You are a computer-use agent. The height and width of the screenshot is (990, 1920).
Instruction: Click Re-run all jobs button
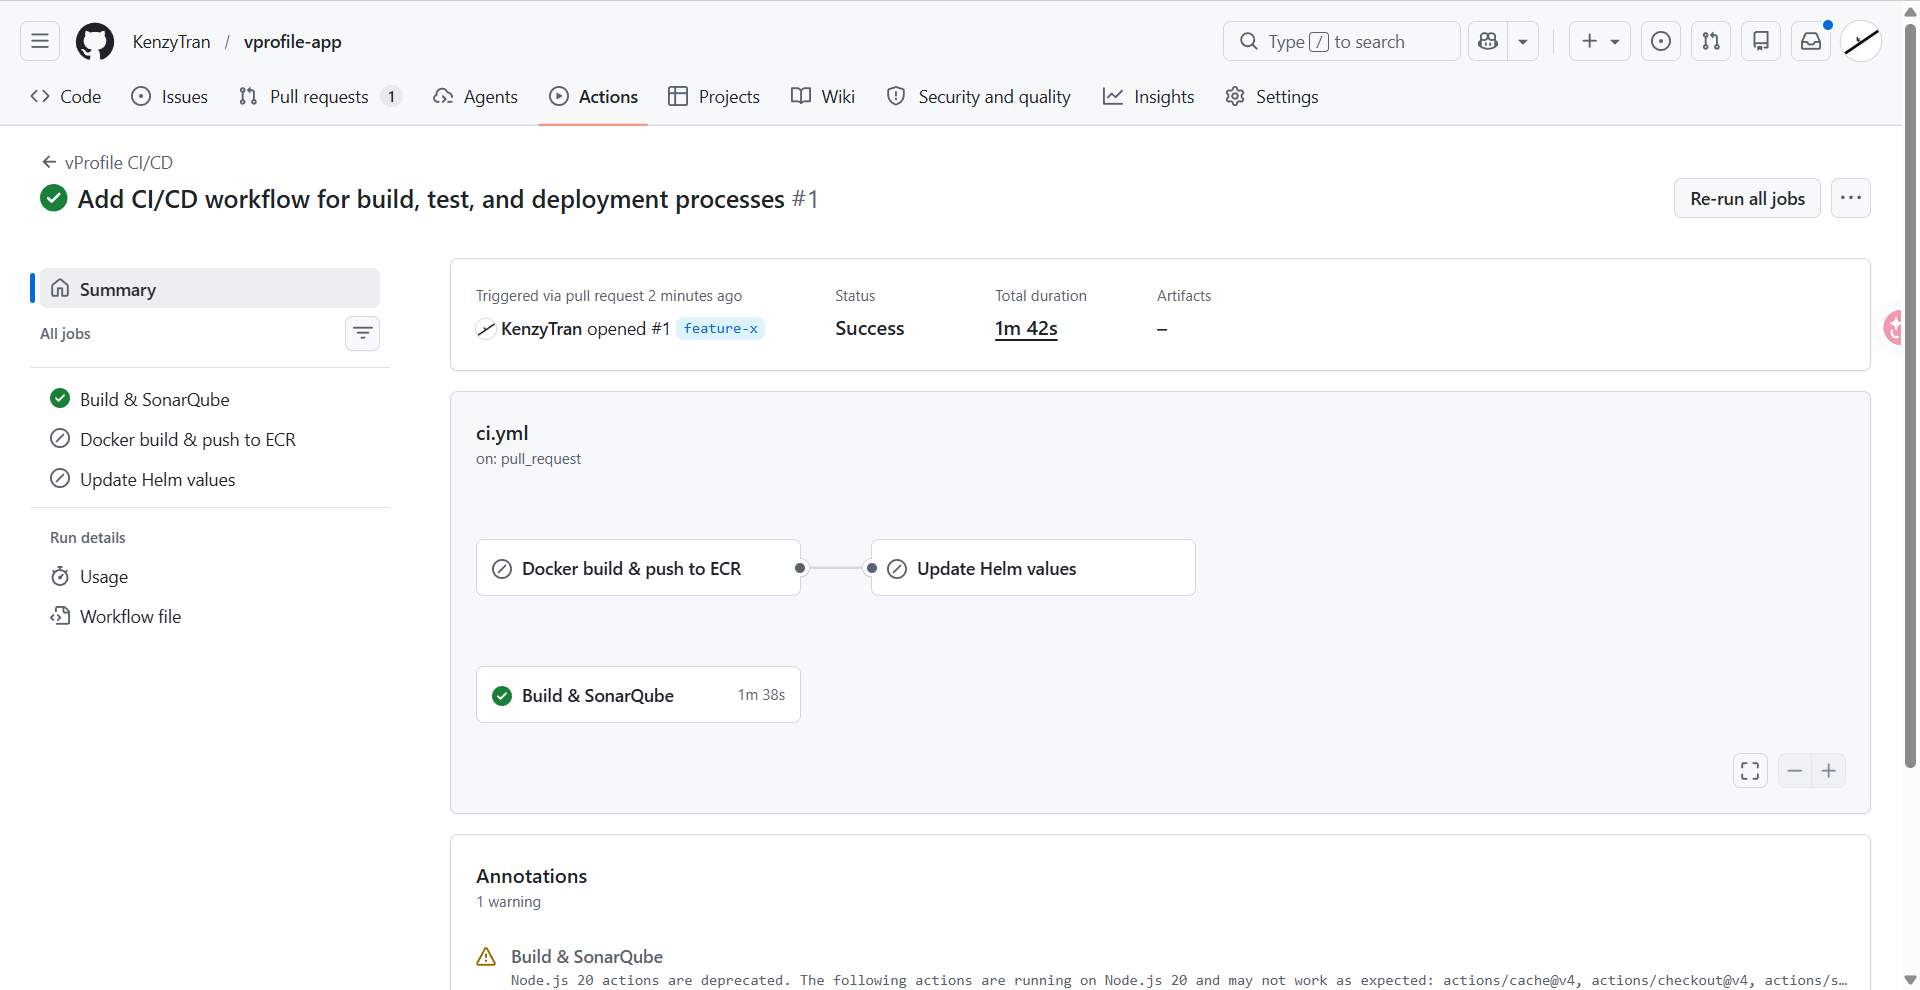[1747, 198]
